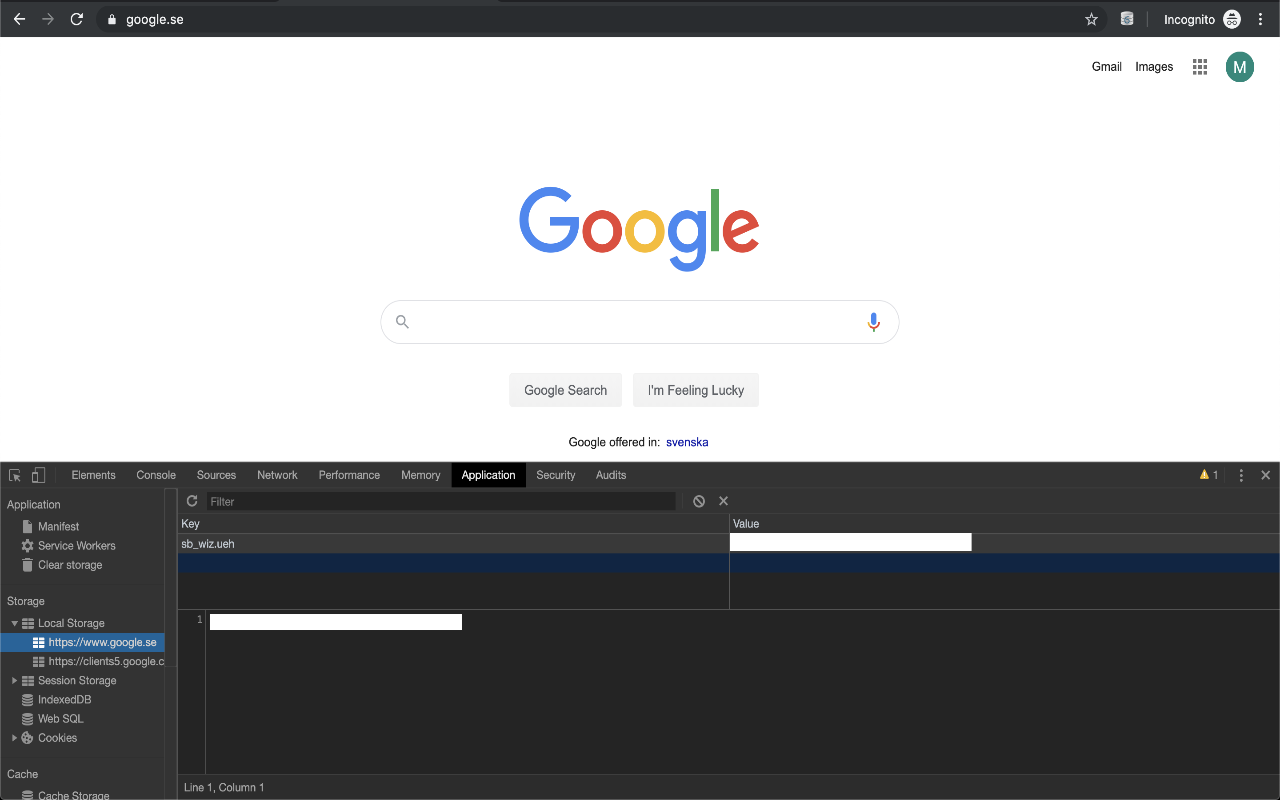Click the magnifier icon in search box
This screenshot has height=800, width=1280.
(402, 322)
